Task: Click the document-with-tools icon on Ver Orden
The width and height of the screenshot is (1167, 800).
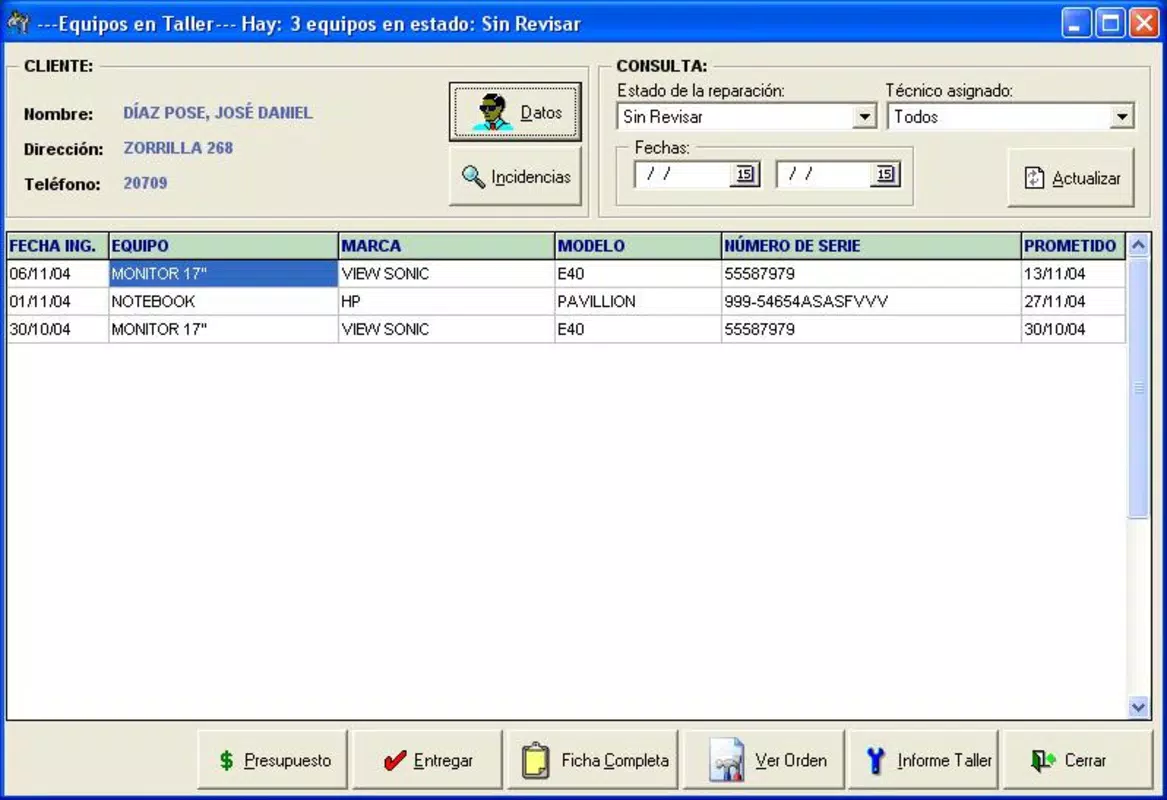Action: click(x=726, y=760)
